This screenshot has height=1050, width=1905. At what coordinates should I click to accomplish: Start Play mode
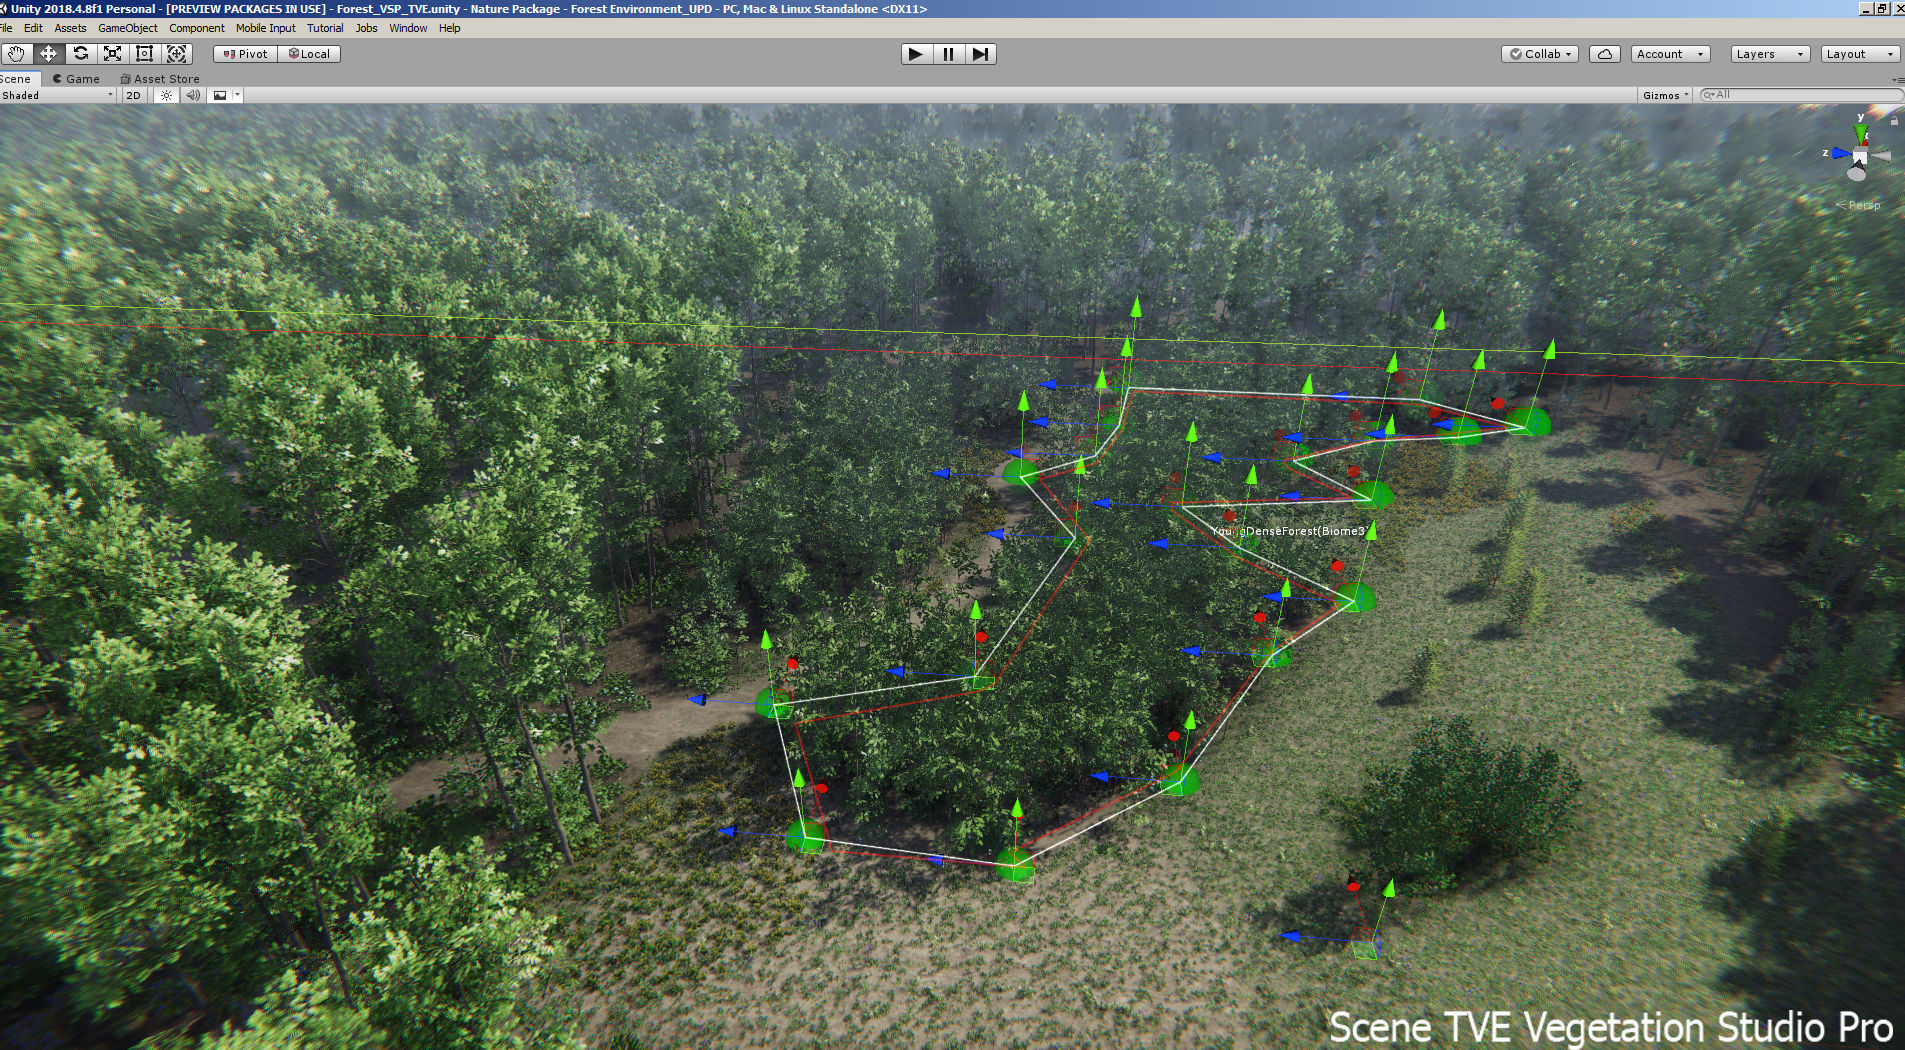[915, 54]
